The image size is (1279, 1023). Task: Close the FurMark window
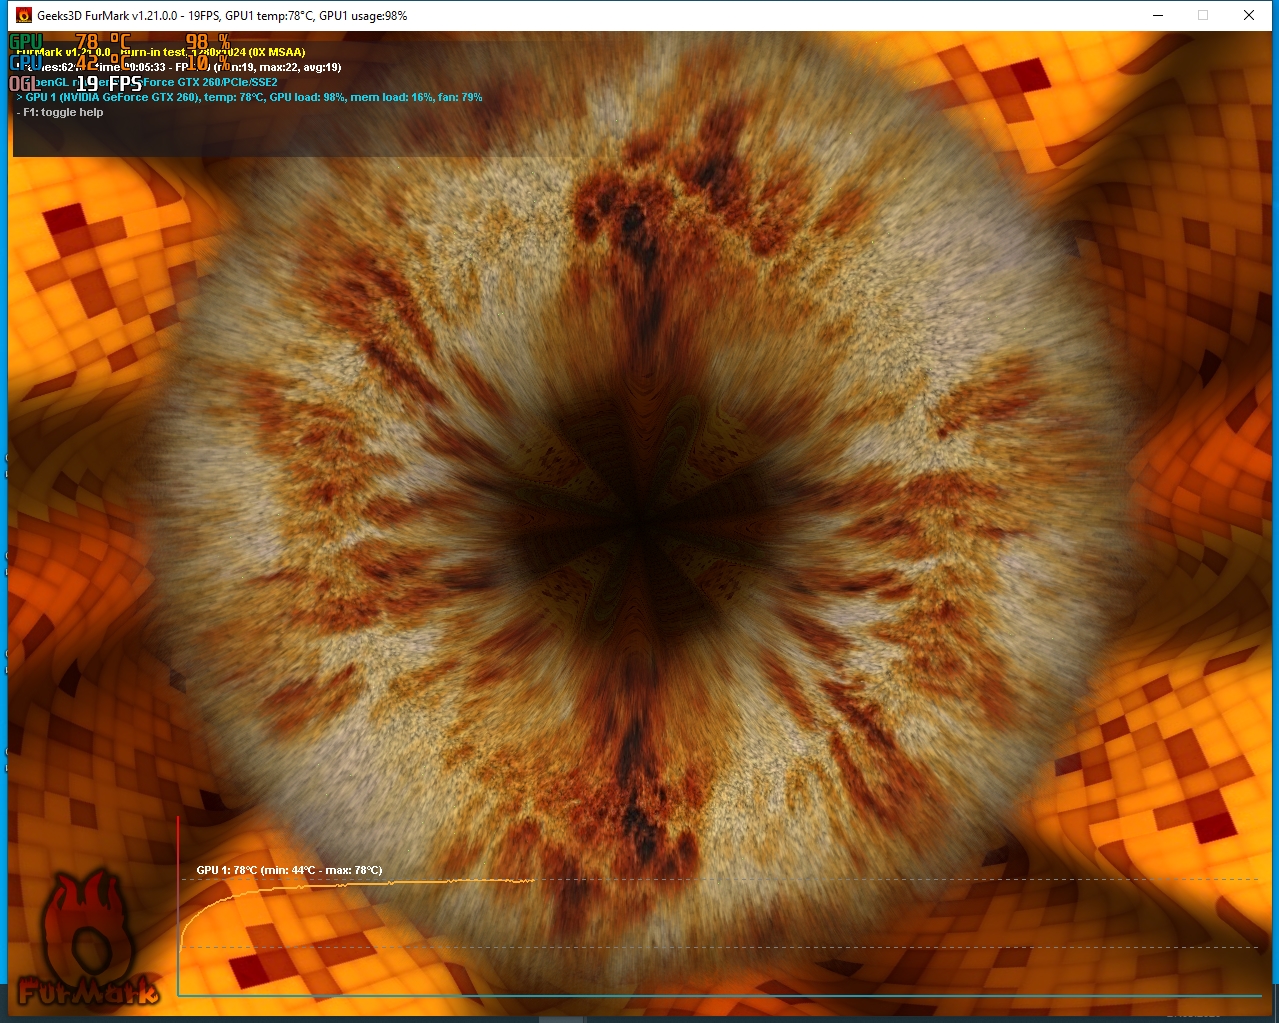[1249, 15]
